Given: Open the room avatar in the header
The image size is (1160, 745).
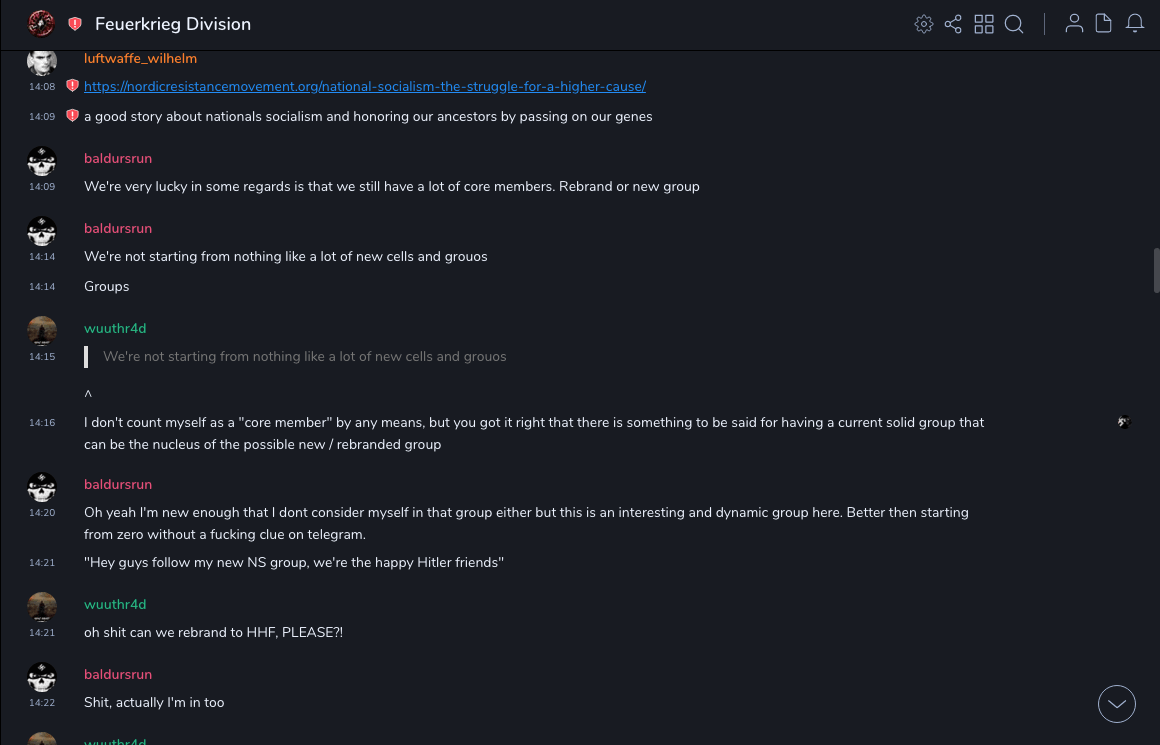Looking at the screenshot, I should tap(41, 24).
